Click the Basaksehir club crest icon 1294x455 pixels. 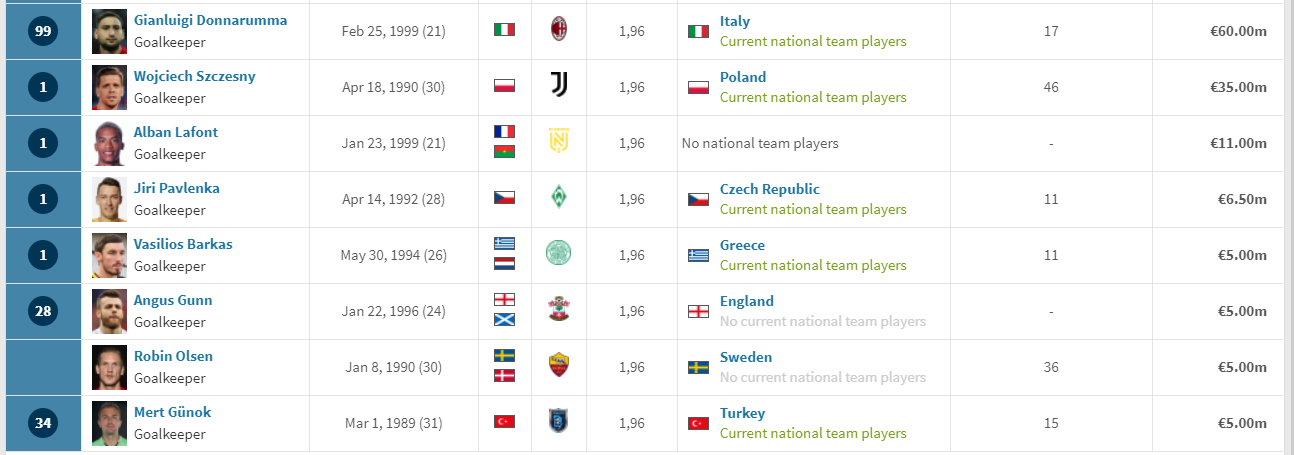[558, 422]
